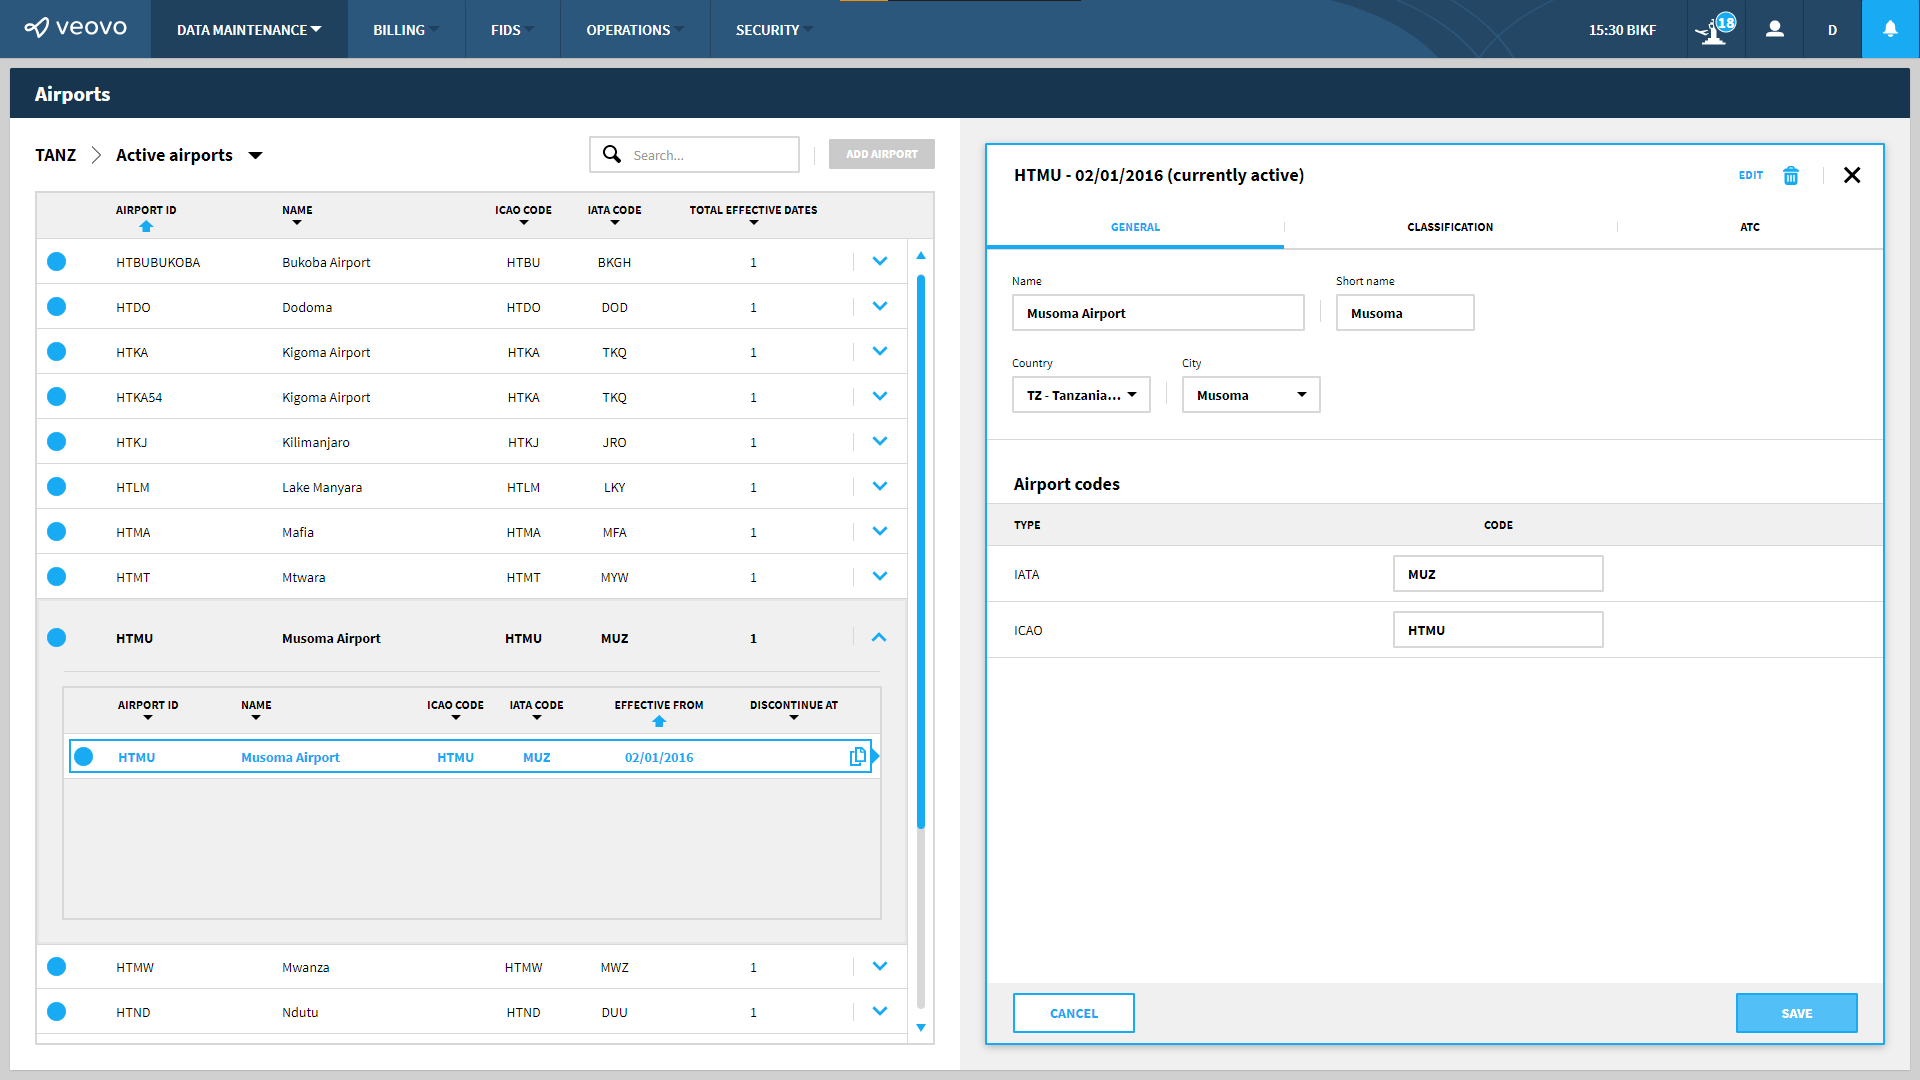
Task: Expand the Kilimanjaro airport row details
Action: pyautogui.click(x=879, y=441)
